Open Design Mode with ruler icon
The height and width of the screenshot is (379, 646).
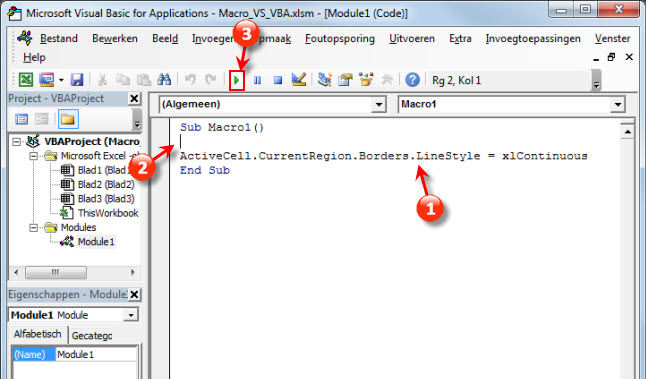click(299, 79)
